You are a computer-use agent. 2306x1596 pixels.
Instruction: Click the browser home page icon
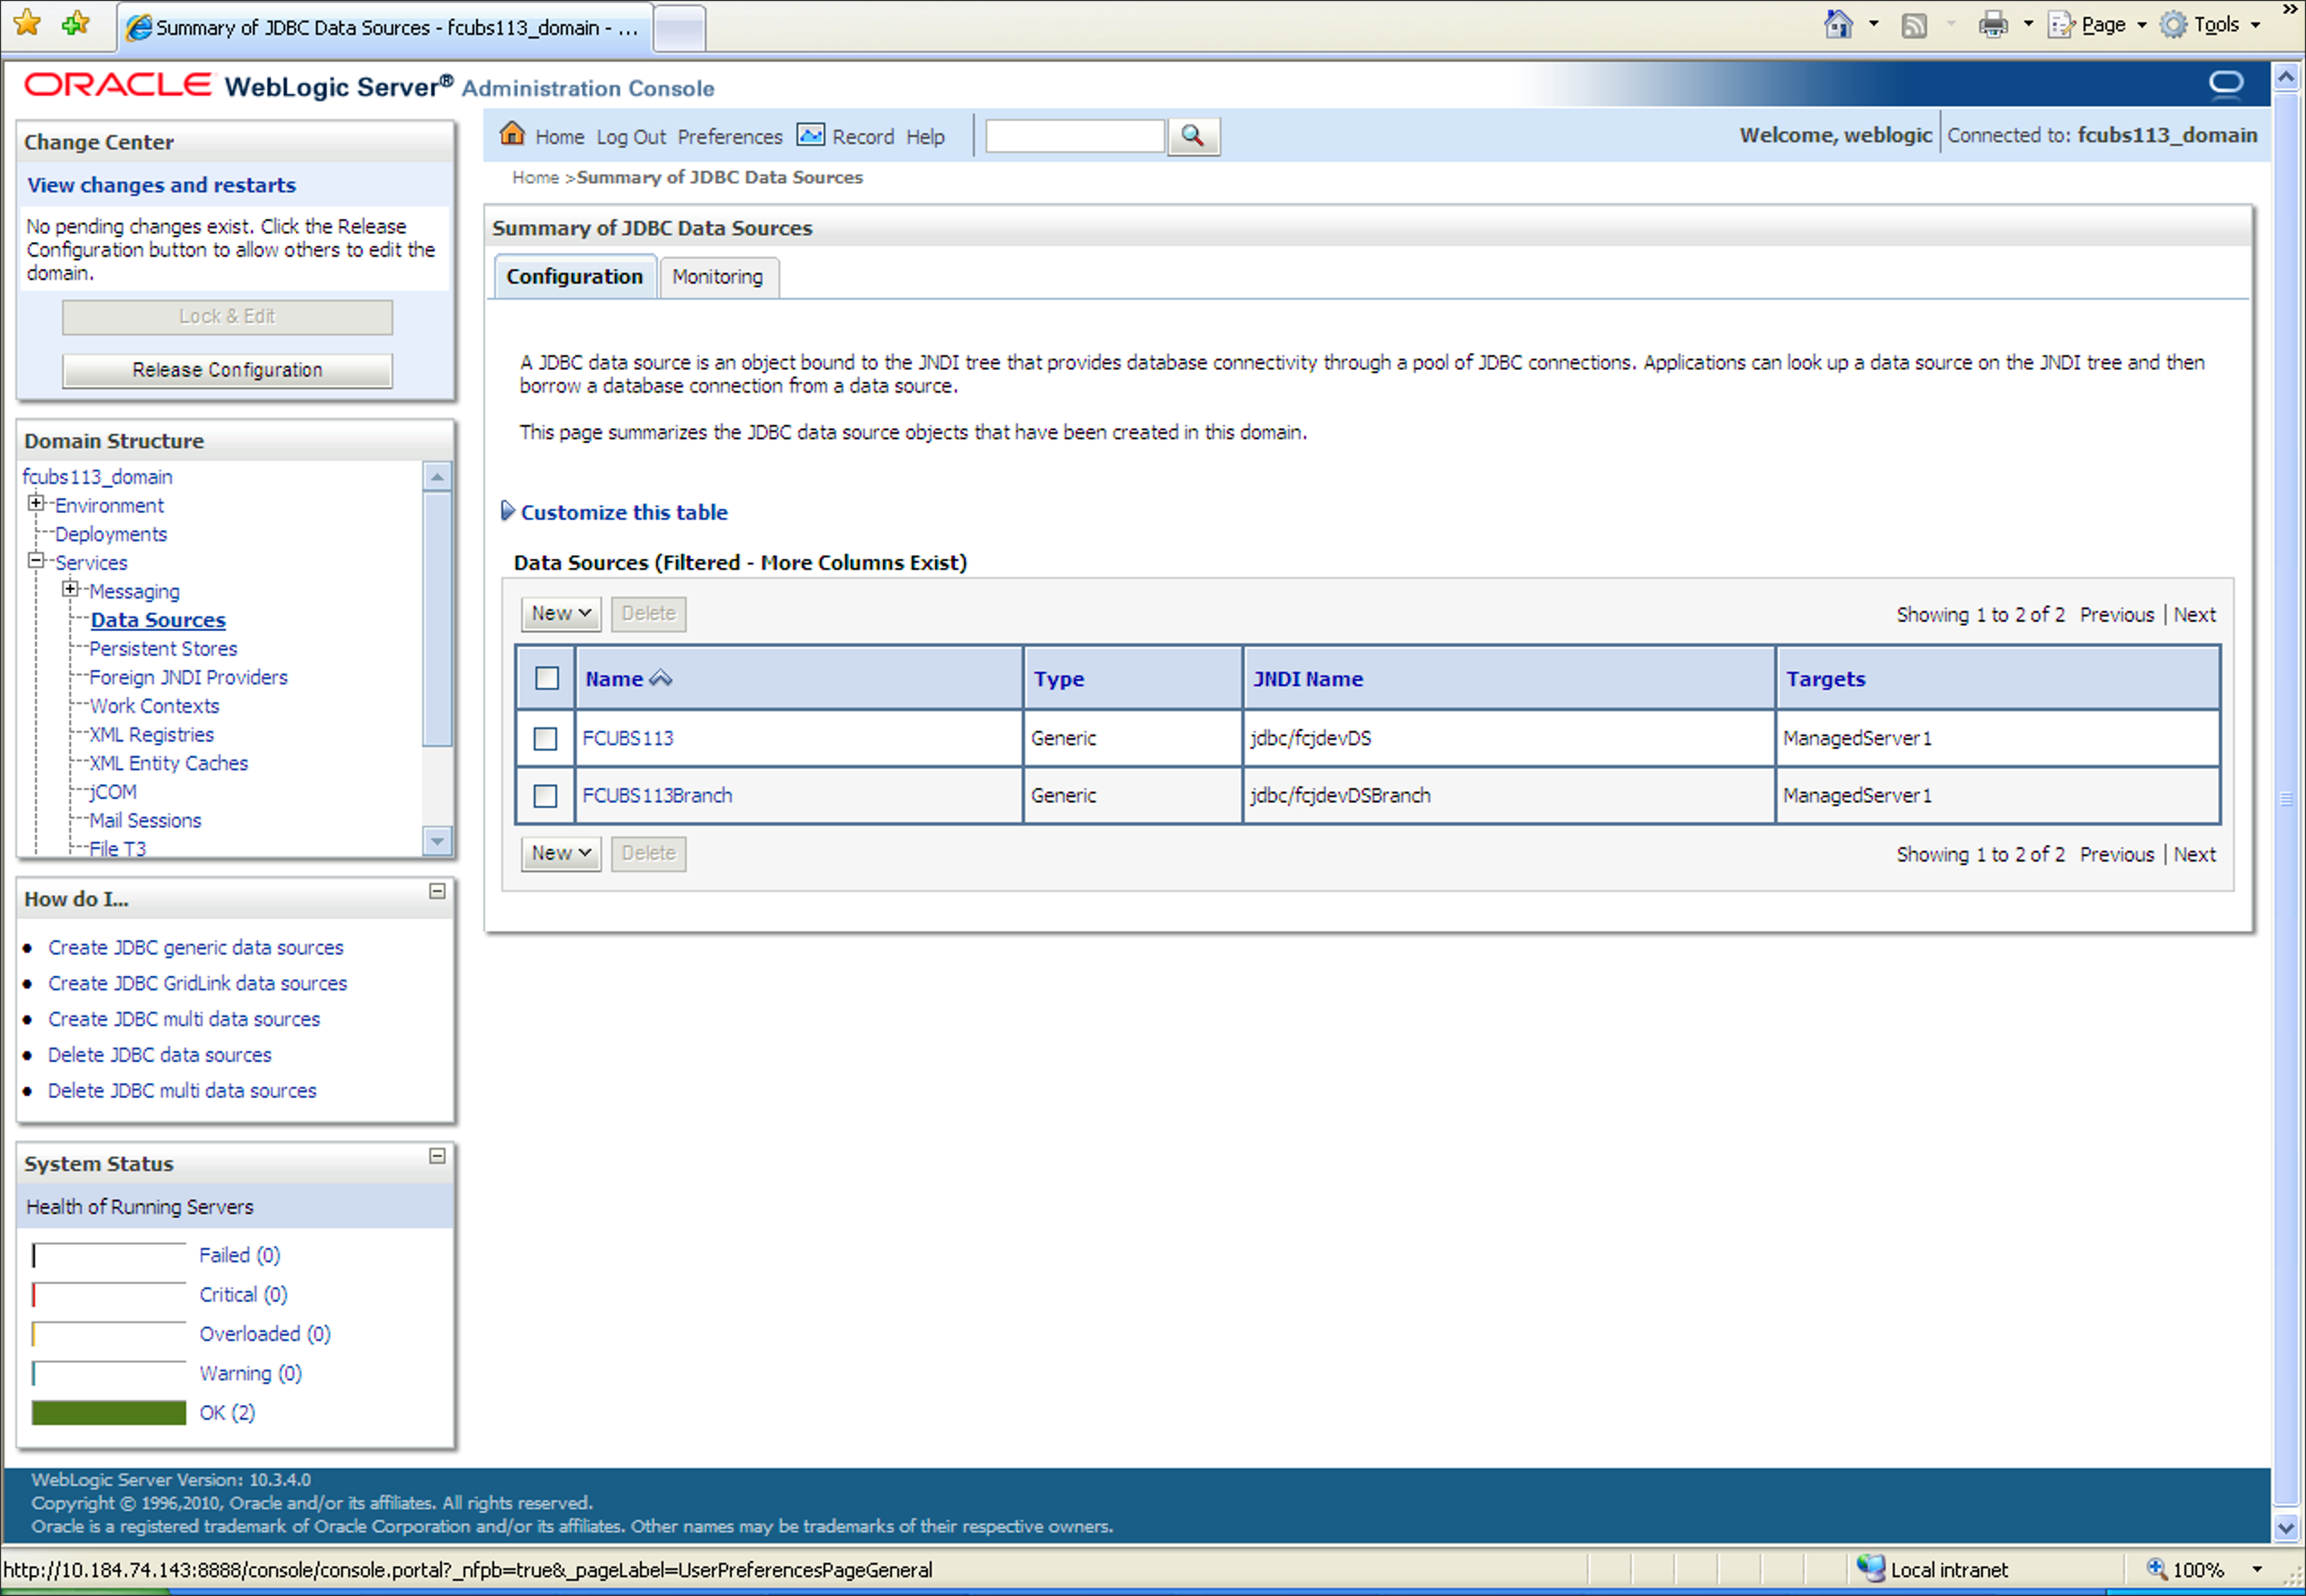[1838, 25]
